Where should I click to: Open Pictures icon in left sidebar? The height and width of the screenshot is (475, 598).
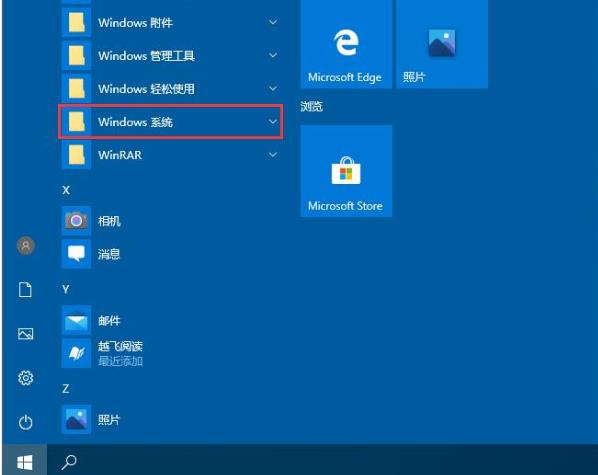25,334
